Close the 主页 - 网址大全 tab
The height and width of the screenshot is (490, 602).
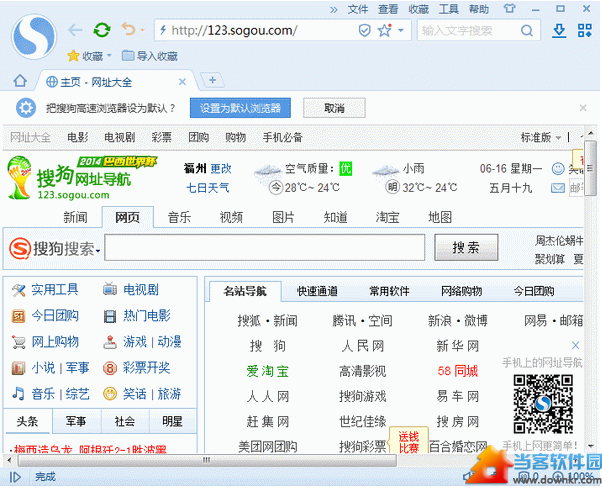pyautogui.click(x=182, y=82)
